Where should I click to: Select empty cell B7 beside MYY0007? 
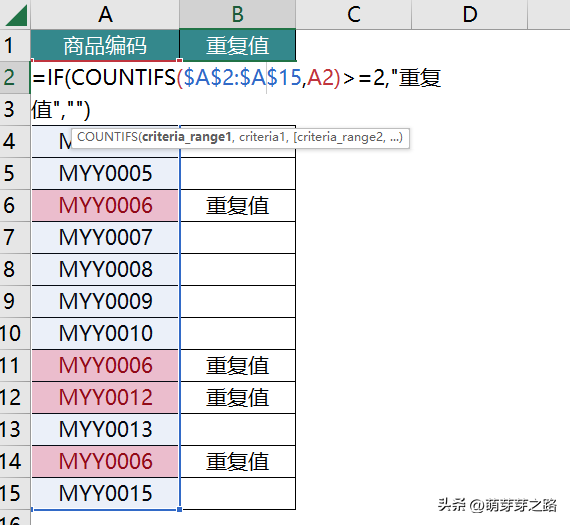tap(238, 237)
